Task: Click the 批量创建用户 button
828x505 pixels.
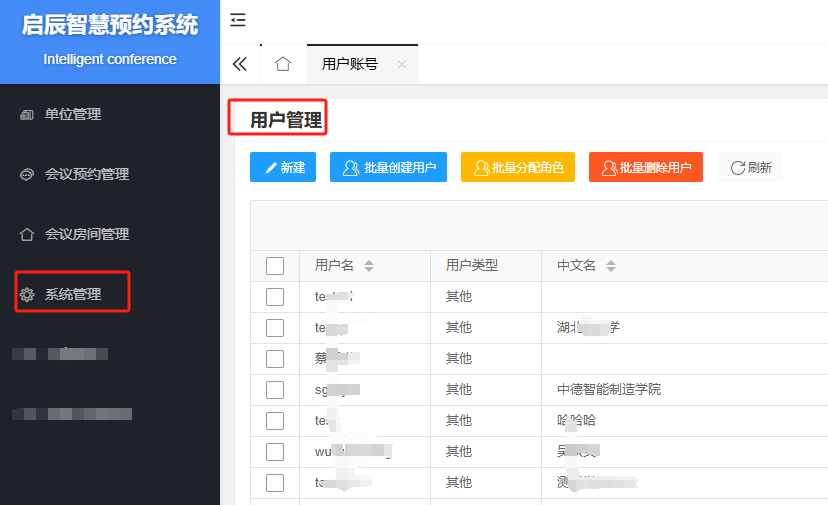Action: pos(388,167)
